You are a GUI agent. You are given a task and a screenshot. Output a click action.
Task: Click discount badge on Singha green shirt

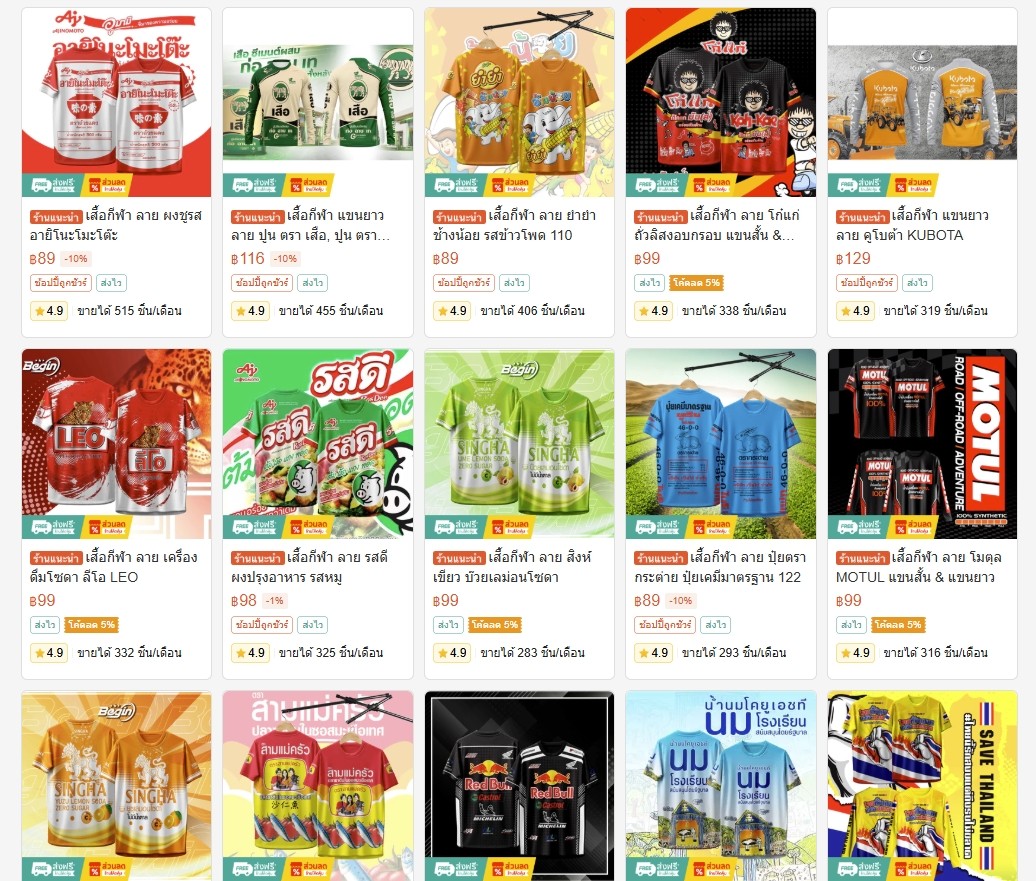[511, 527]
